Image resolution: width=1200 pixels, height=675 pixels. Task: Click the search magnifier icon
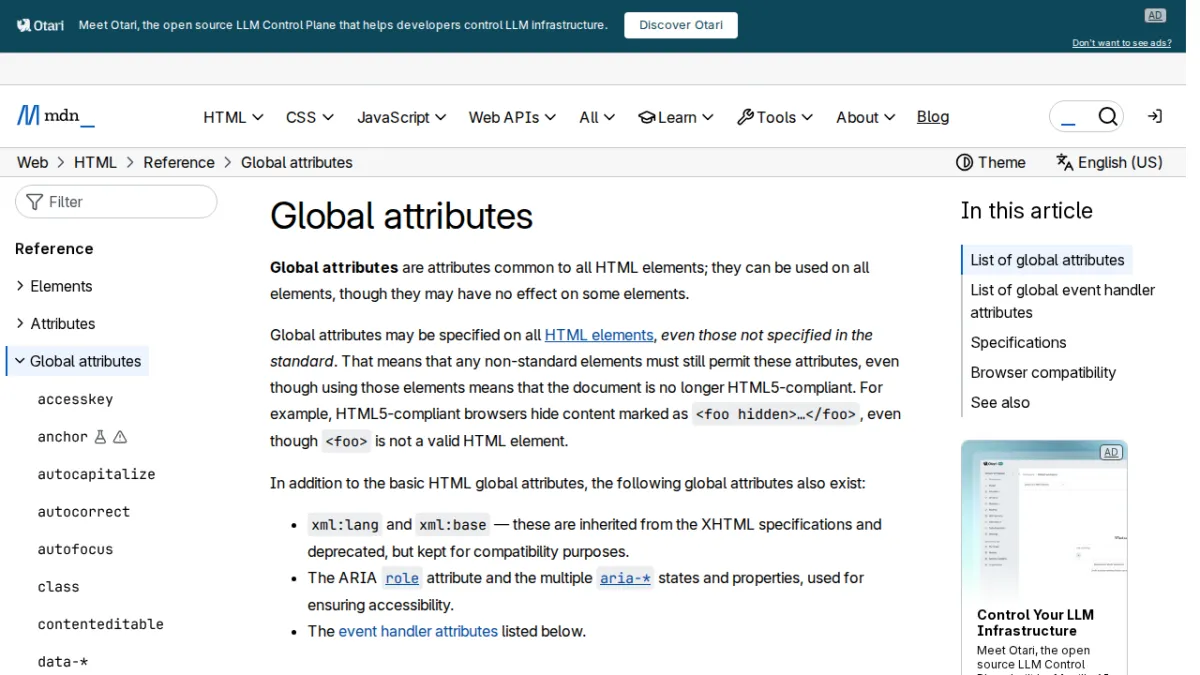(1107, 117)
